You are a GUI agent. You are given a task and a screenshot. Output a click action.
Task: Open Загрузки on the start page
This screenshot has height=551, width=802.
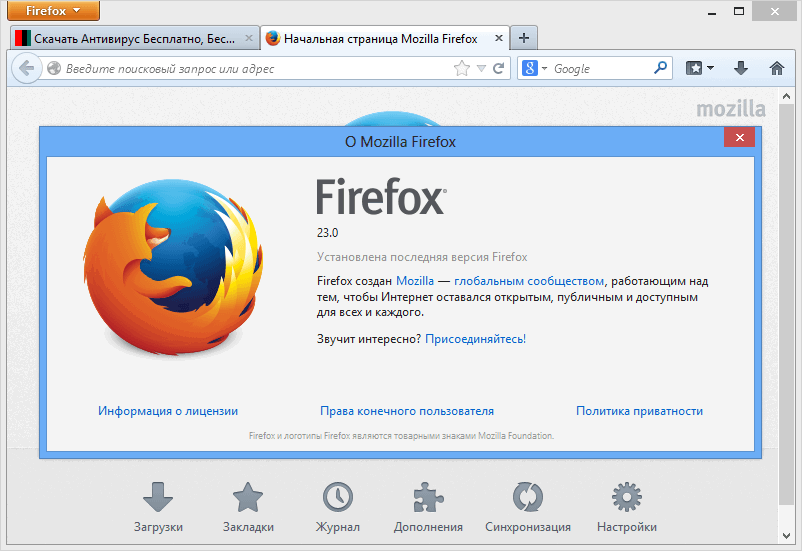pos(158,508)
